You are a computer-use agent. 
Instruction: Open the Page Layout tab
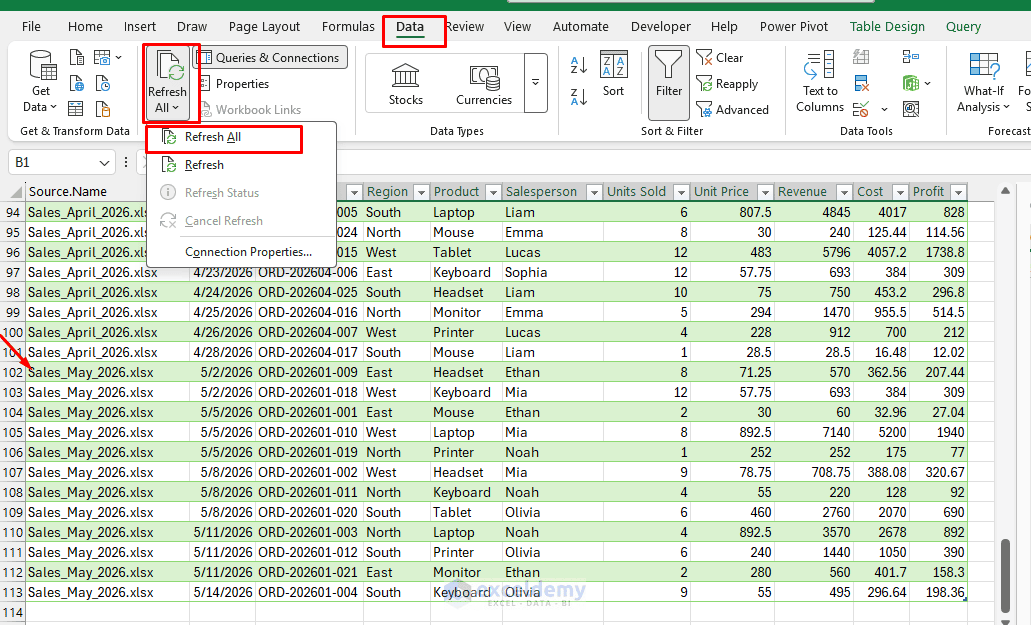pyautogui.click(x=264, y=27)
